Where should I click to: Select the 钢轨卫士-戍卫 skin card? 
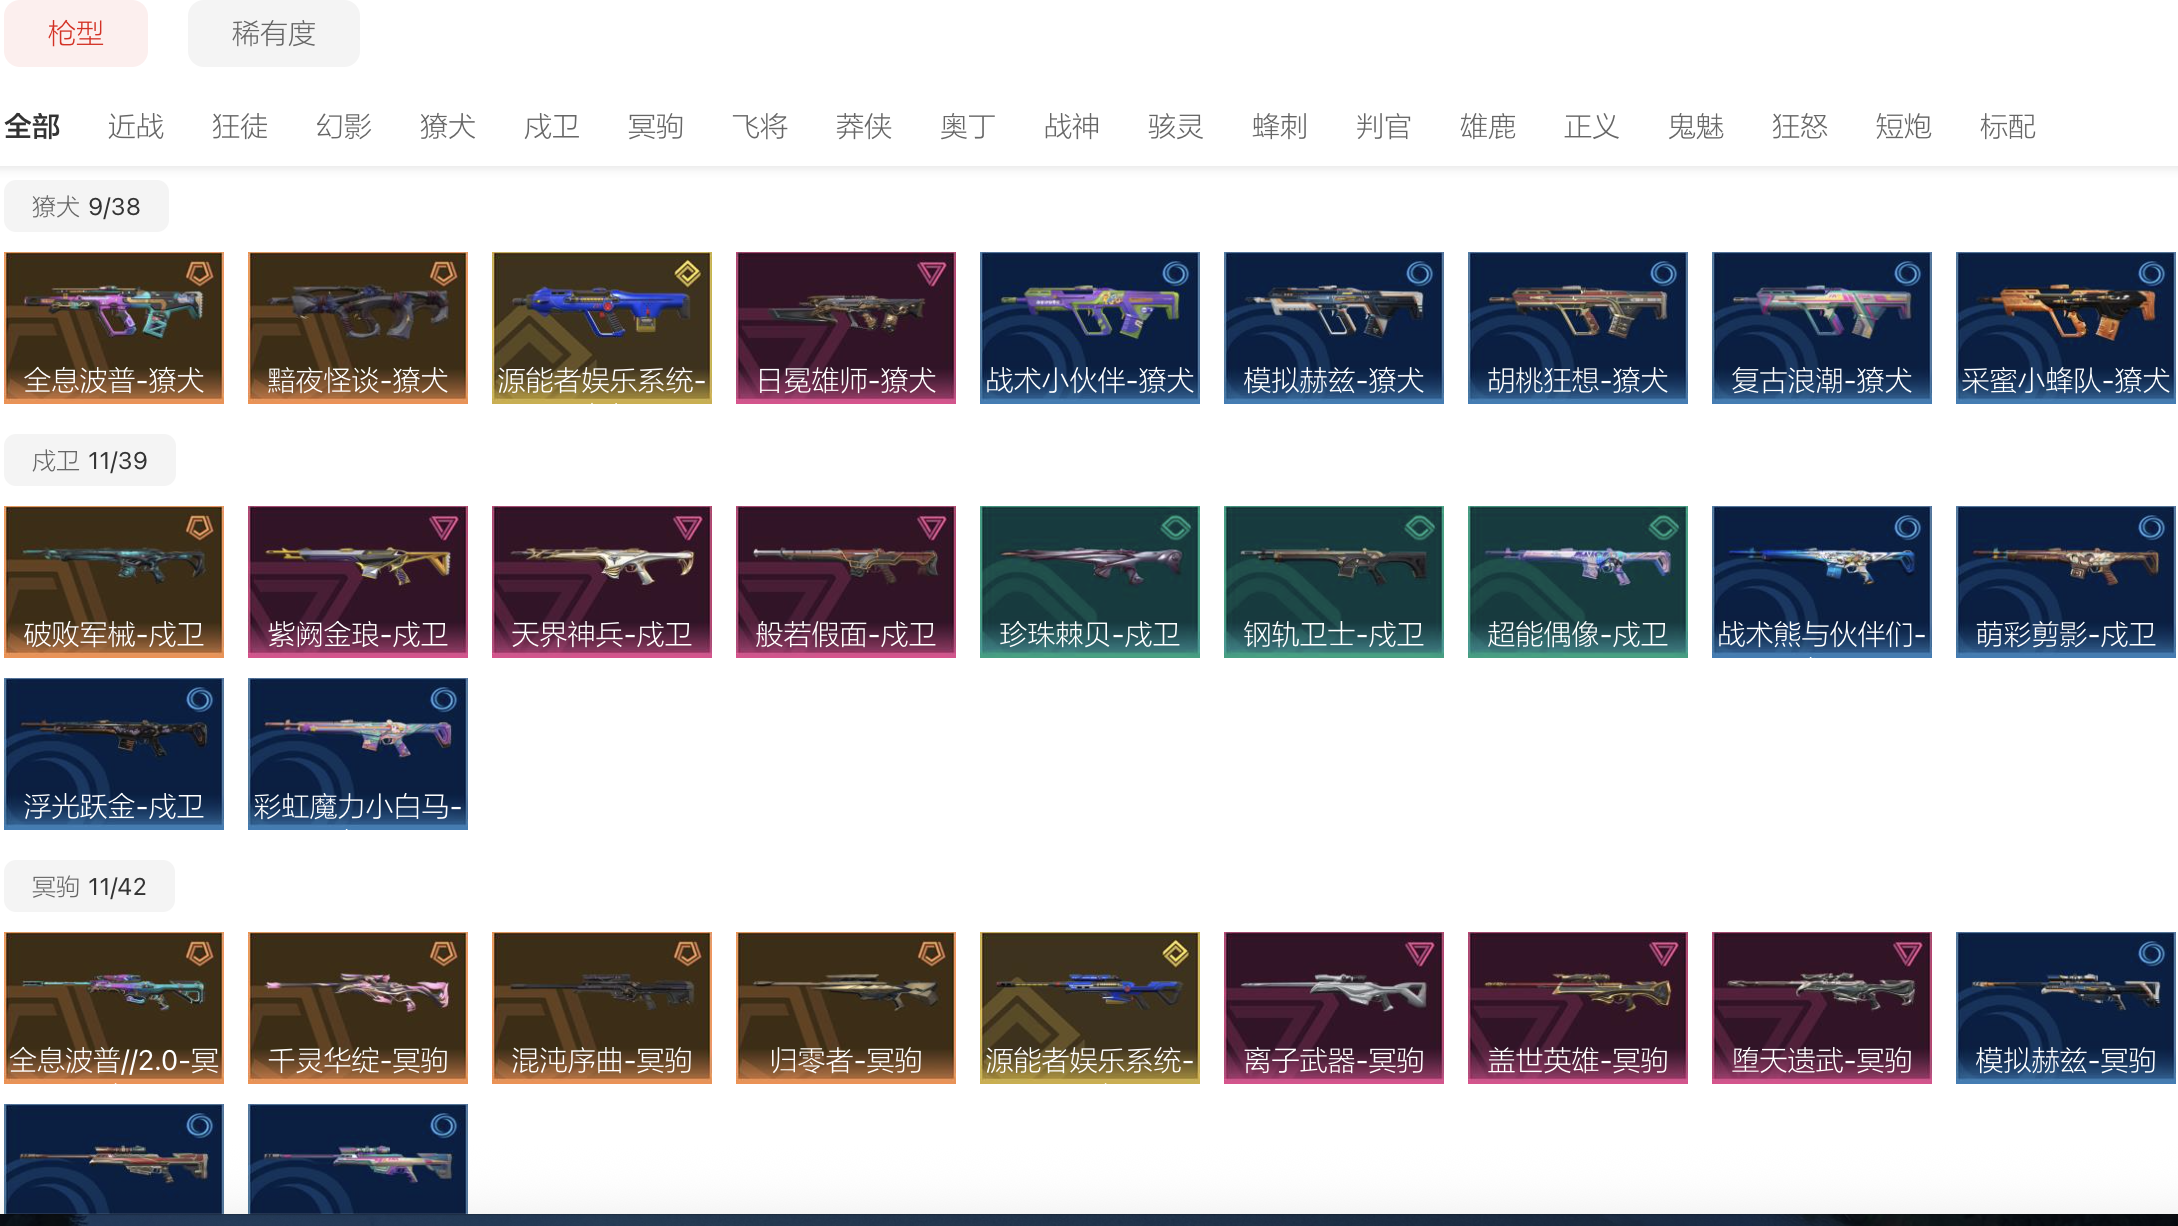point(1334,582)
